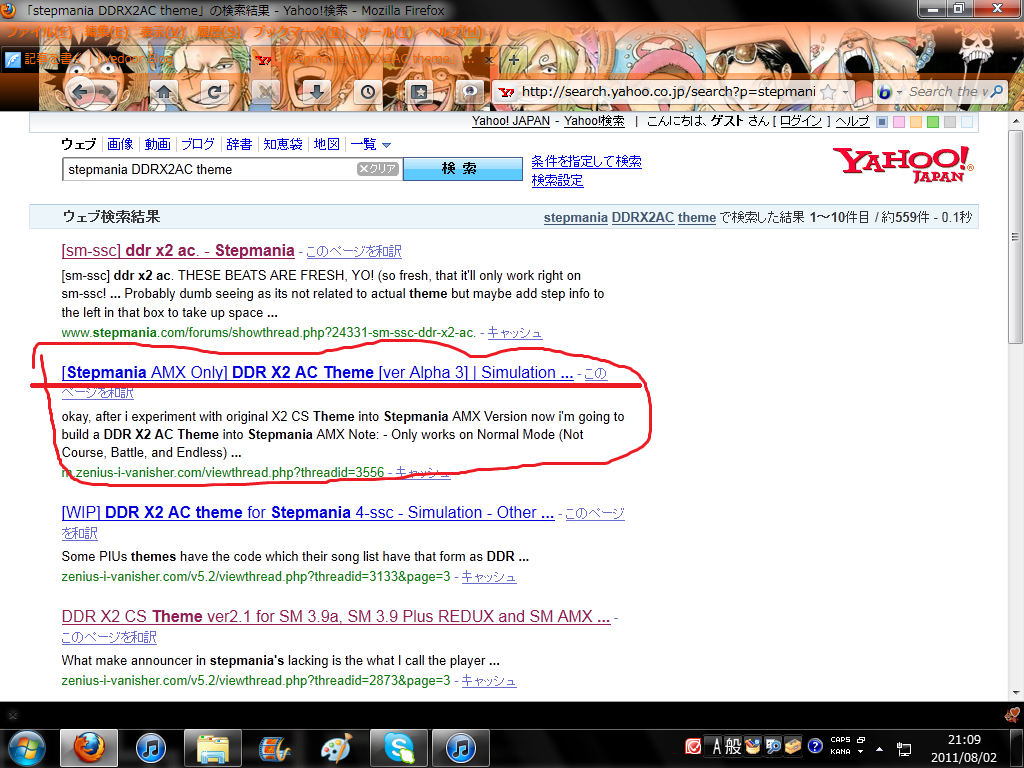Select the ブログ search category

pyautogui.click(x=198, y=144)
